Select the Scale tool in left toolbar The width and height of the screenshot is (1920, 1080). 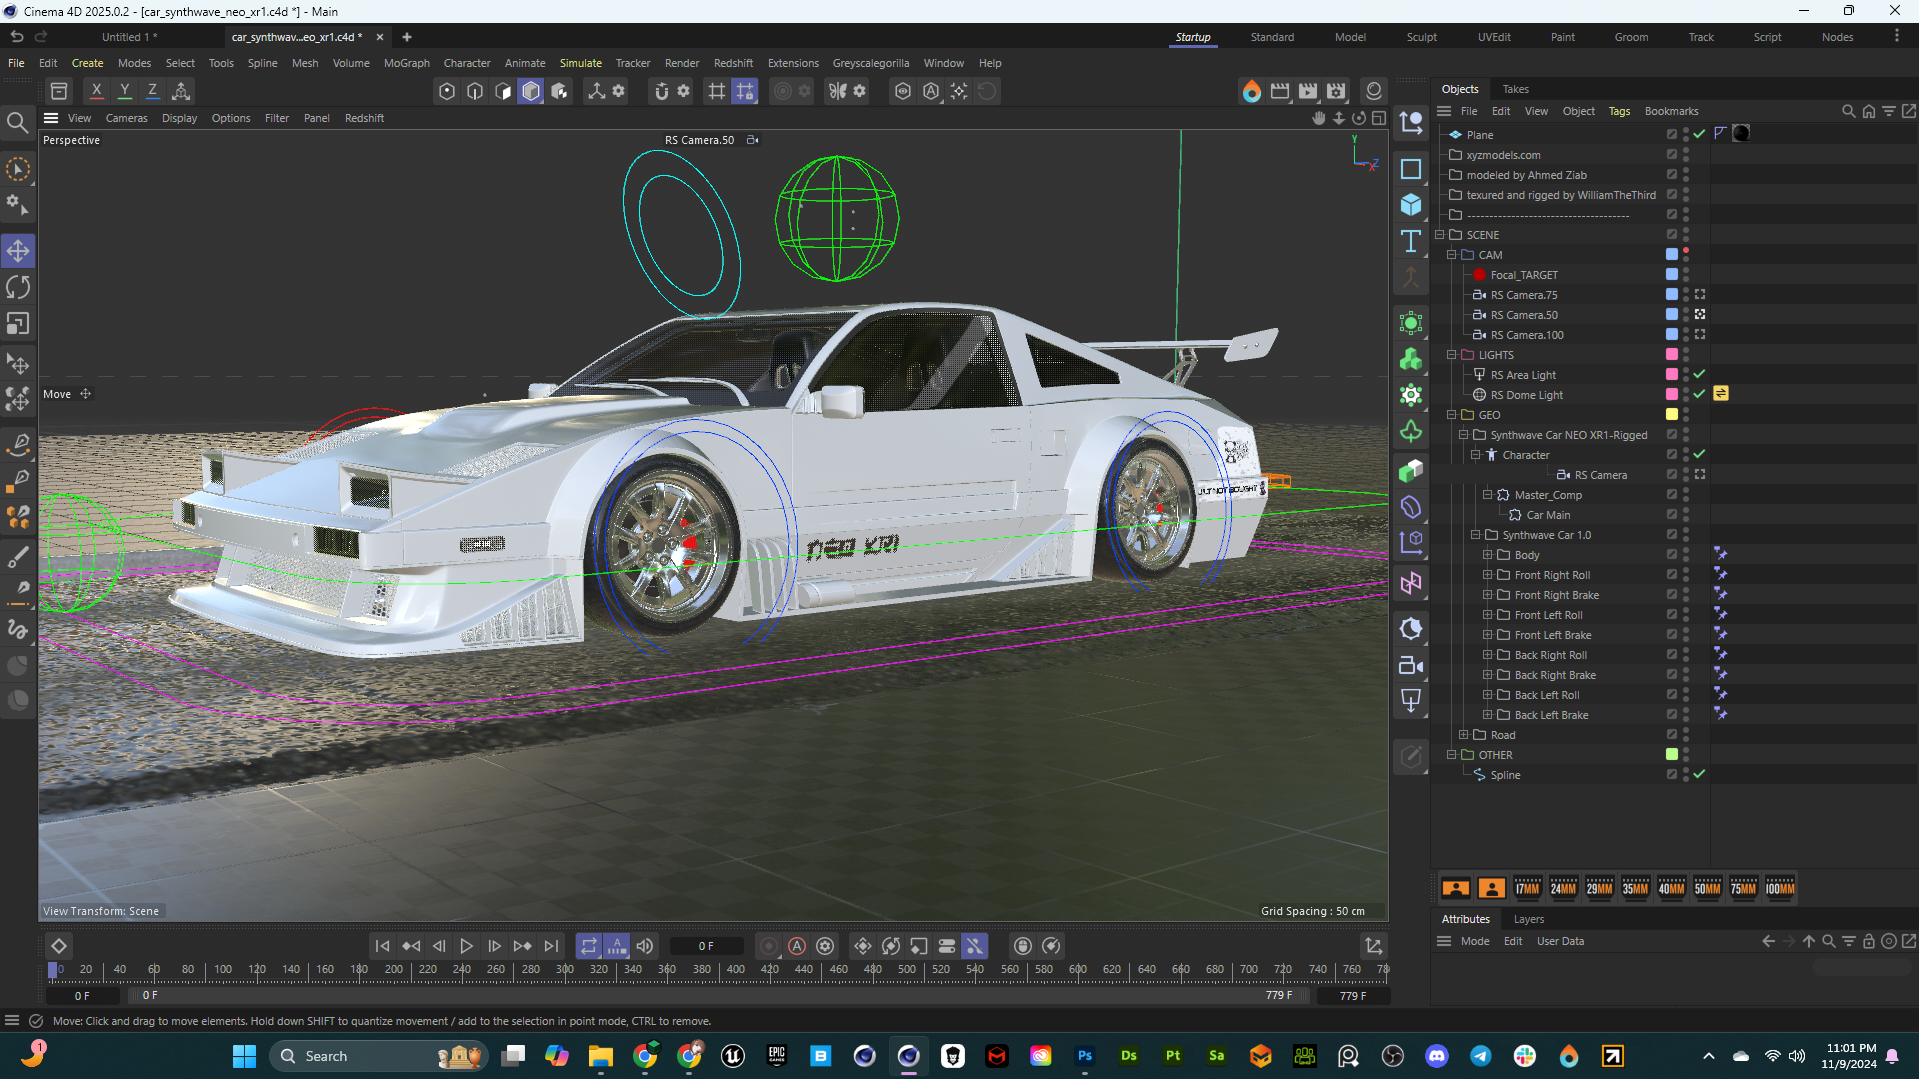click(x=18, y=324)
